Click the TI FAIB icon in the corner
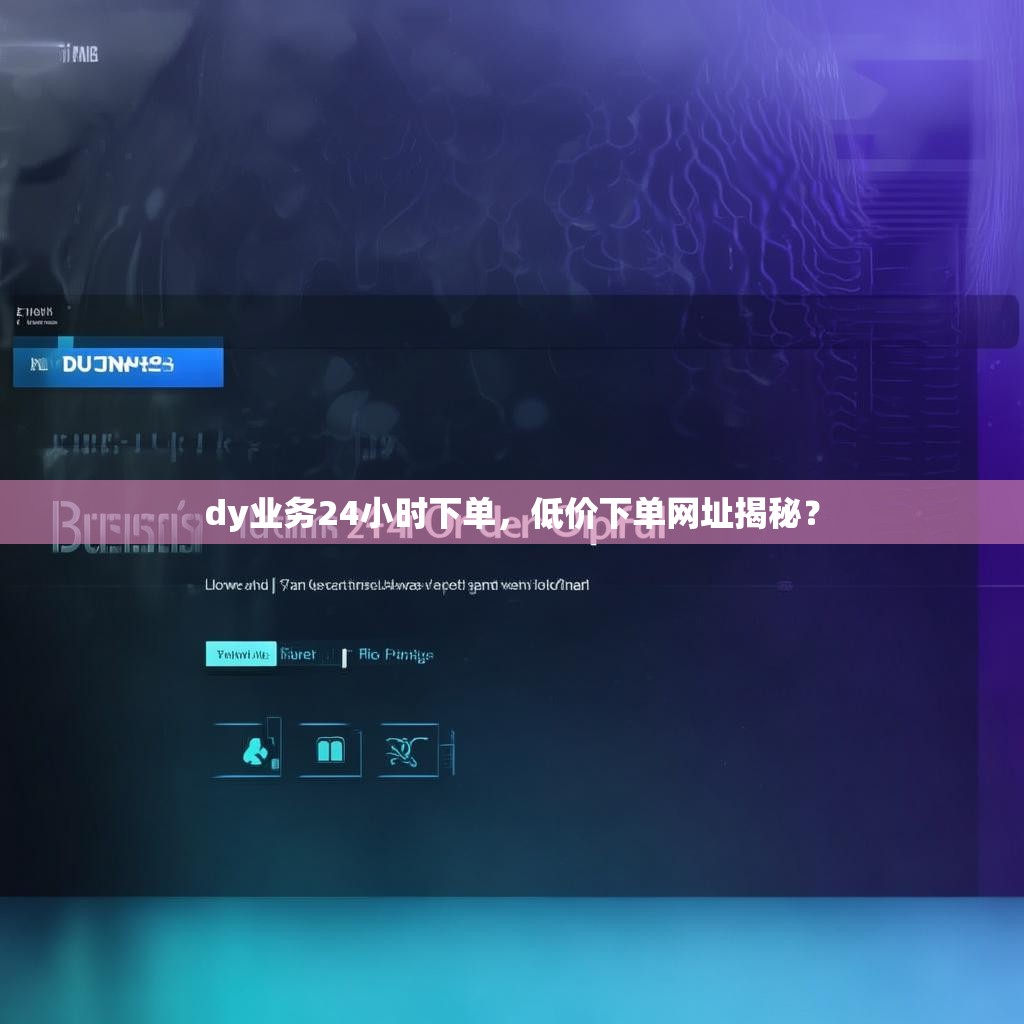This screenshot has width=1024, height=1024. pos(80,50)
